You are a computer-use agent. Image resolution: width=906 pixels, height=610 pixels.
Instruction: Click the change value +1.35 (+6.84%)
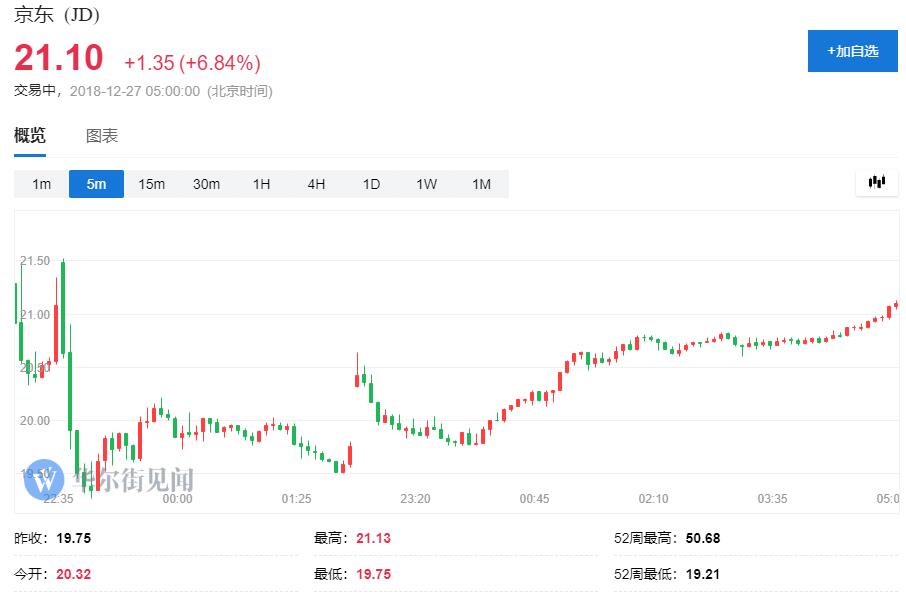pos(192,62)
